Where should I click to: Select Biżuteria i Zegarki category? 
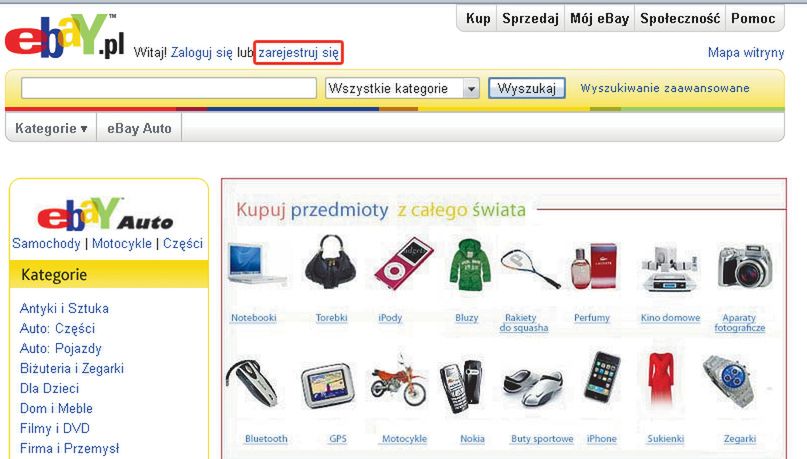(x=72, y=368)
